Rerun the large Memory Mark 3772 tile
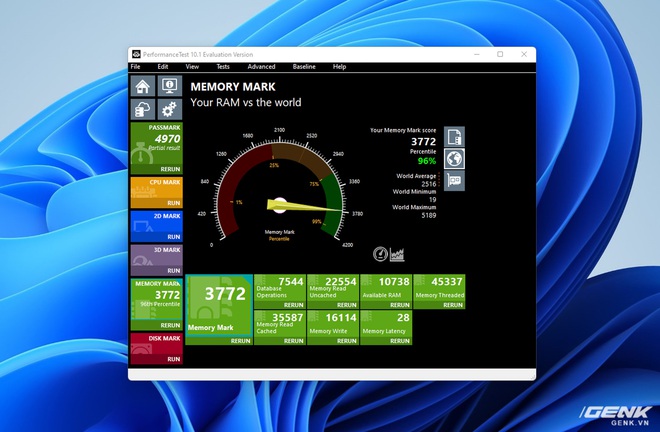 pos(240,341)
